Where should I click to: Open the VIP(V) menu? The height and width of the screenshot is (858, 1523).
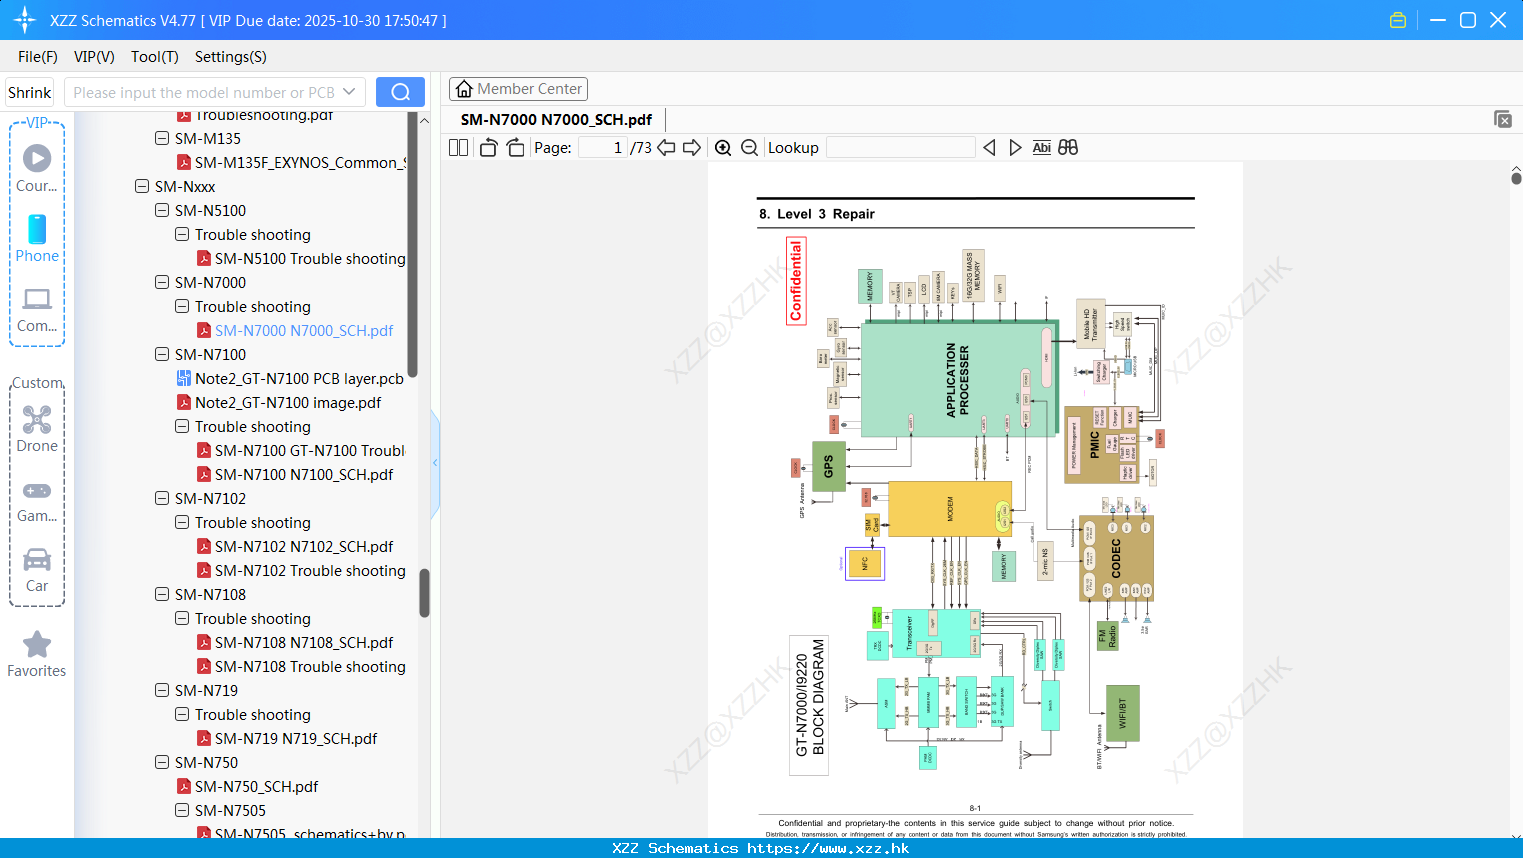pos(94,57)
